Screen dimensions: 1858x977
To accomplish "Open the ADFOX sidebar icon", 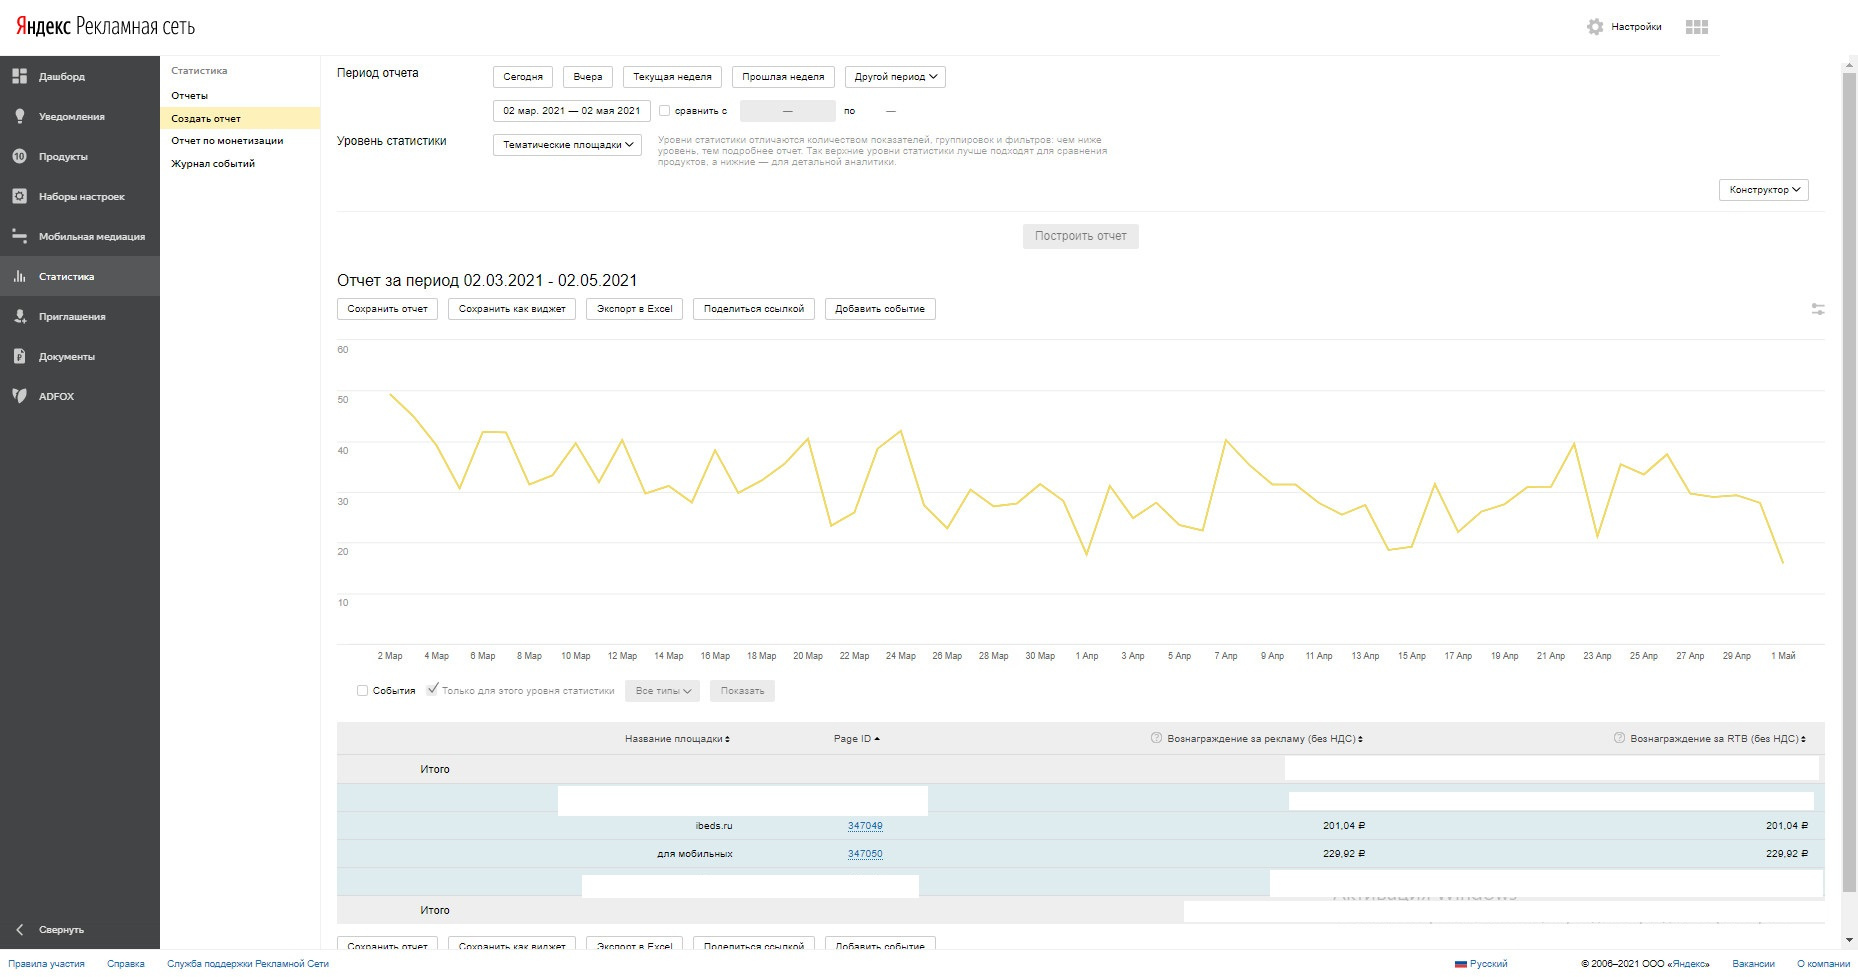I will 19,396.
